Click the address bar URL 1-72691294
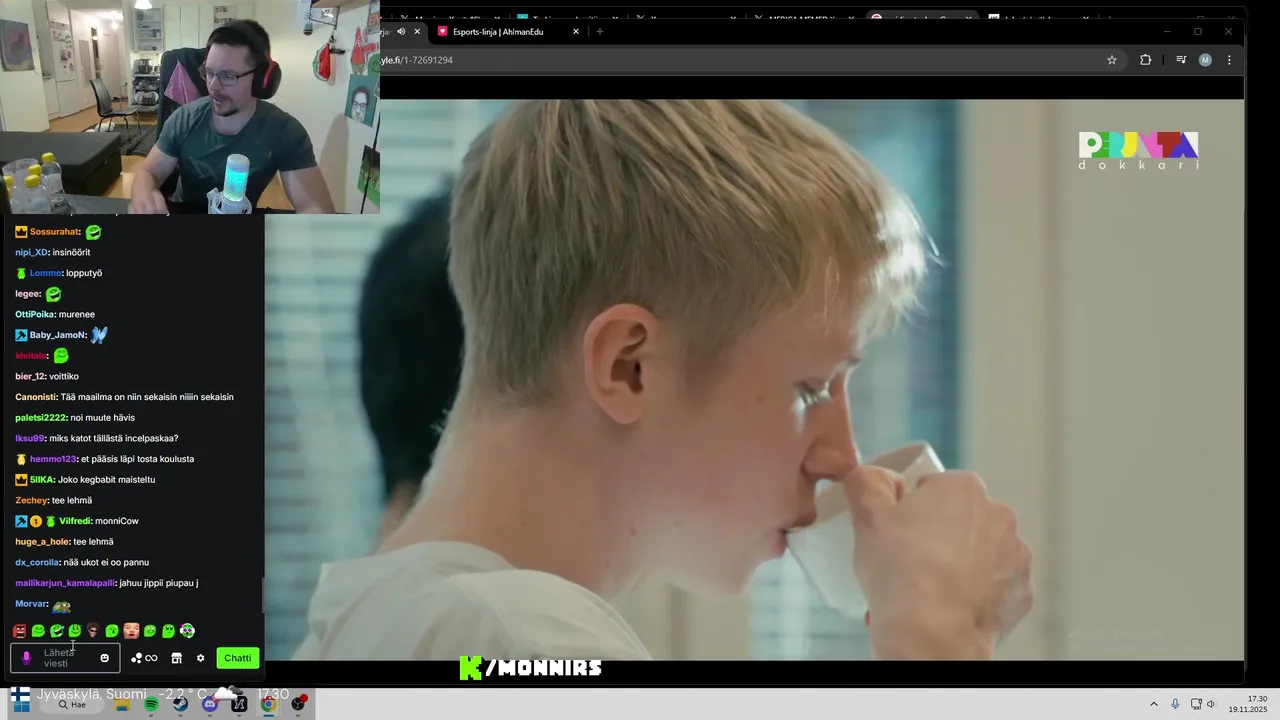 point(417,60)
